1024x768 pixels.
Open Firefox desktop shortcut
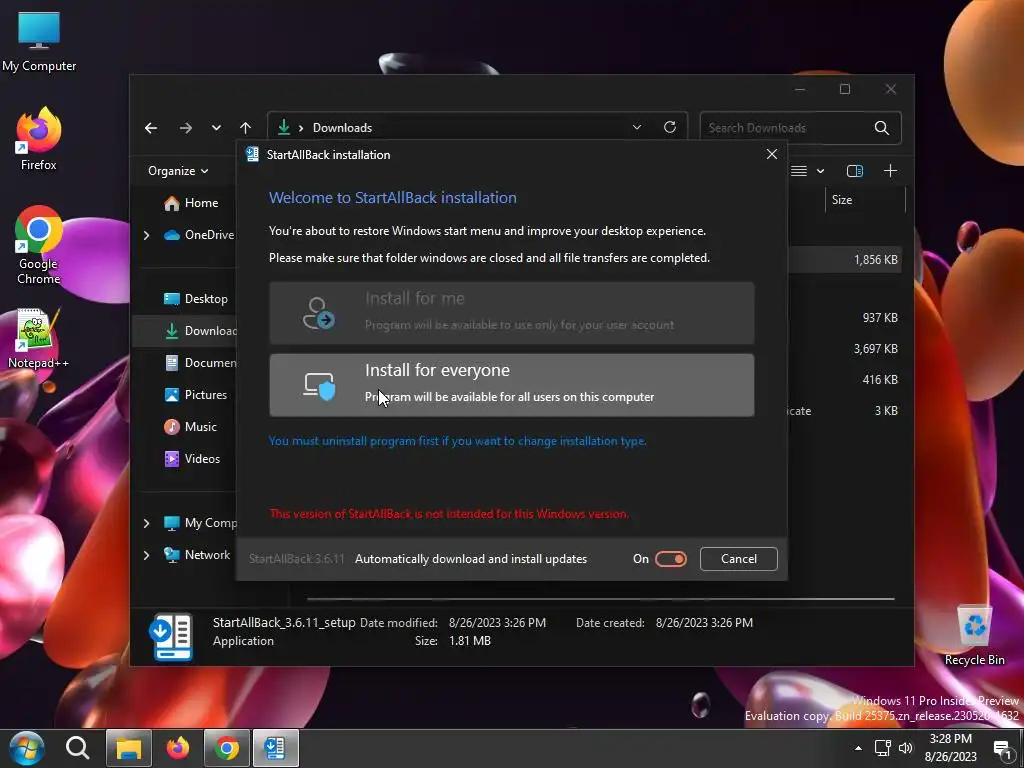[39, 138]
